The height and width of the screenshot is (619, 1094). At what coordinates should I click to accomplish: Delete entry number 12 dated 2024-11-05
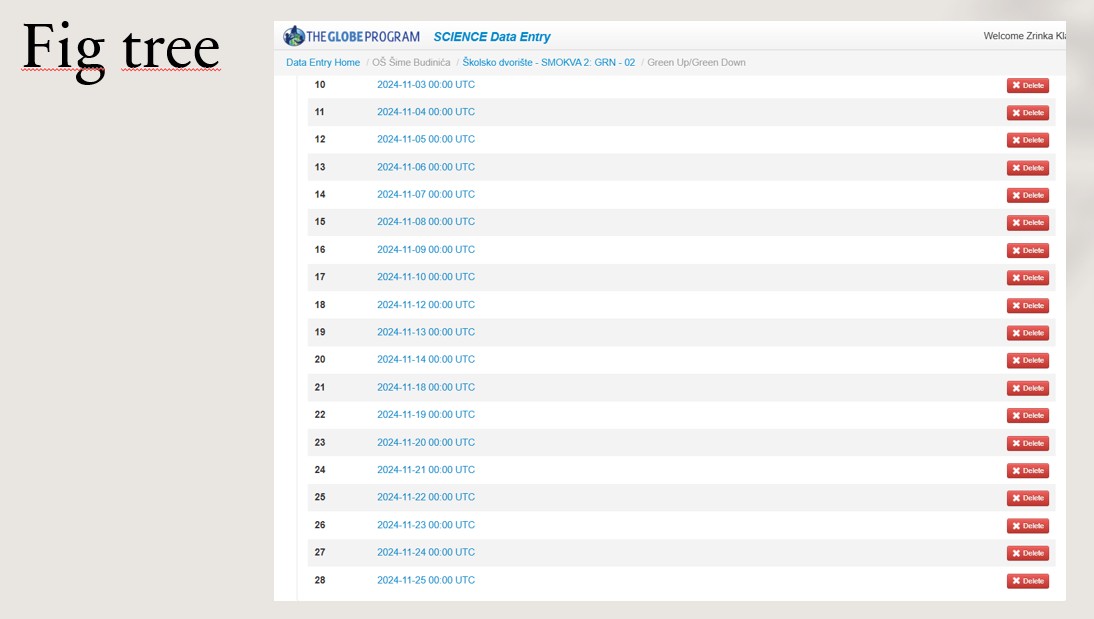coord(1027,141)
